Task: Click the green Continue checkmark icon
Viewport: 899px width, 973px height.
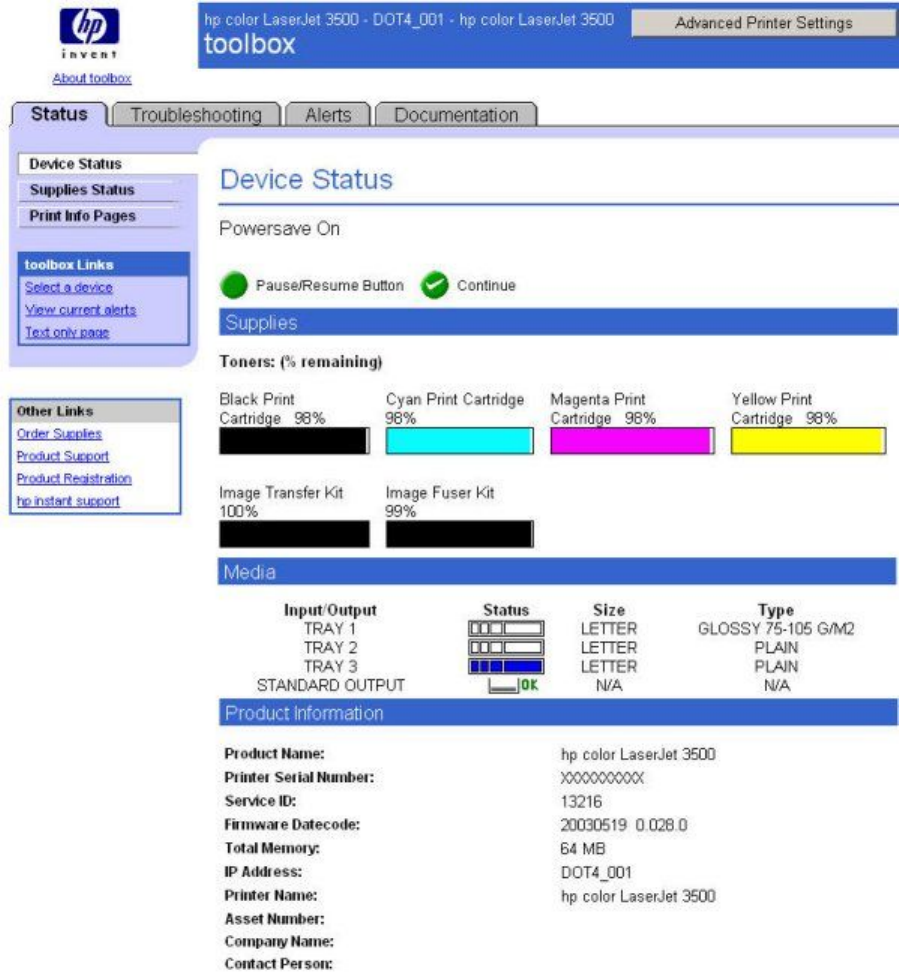Action: point(434,285)
